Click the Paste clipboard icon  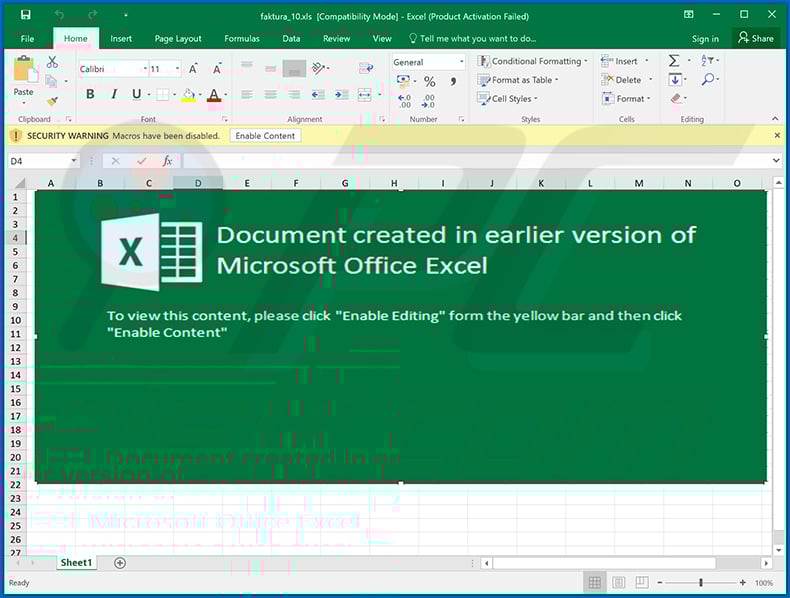coord(24,69)
